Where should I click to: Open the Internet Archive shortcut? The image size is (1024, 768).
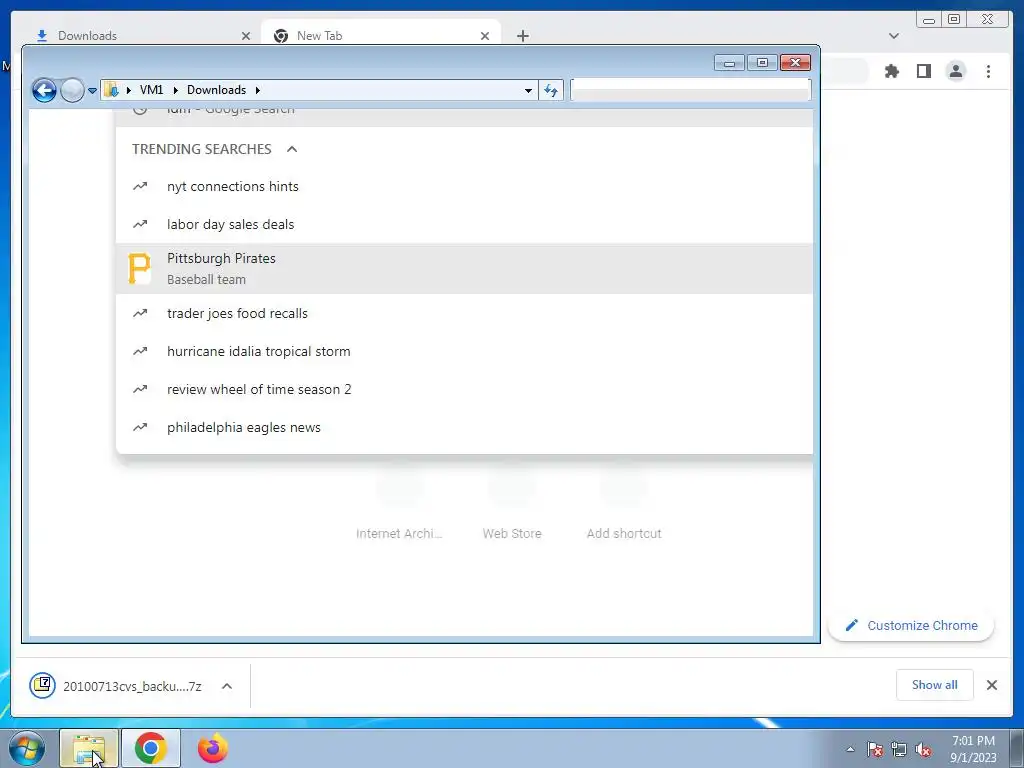click(x=399, y=504)
